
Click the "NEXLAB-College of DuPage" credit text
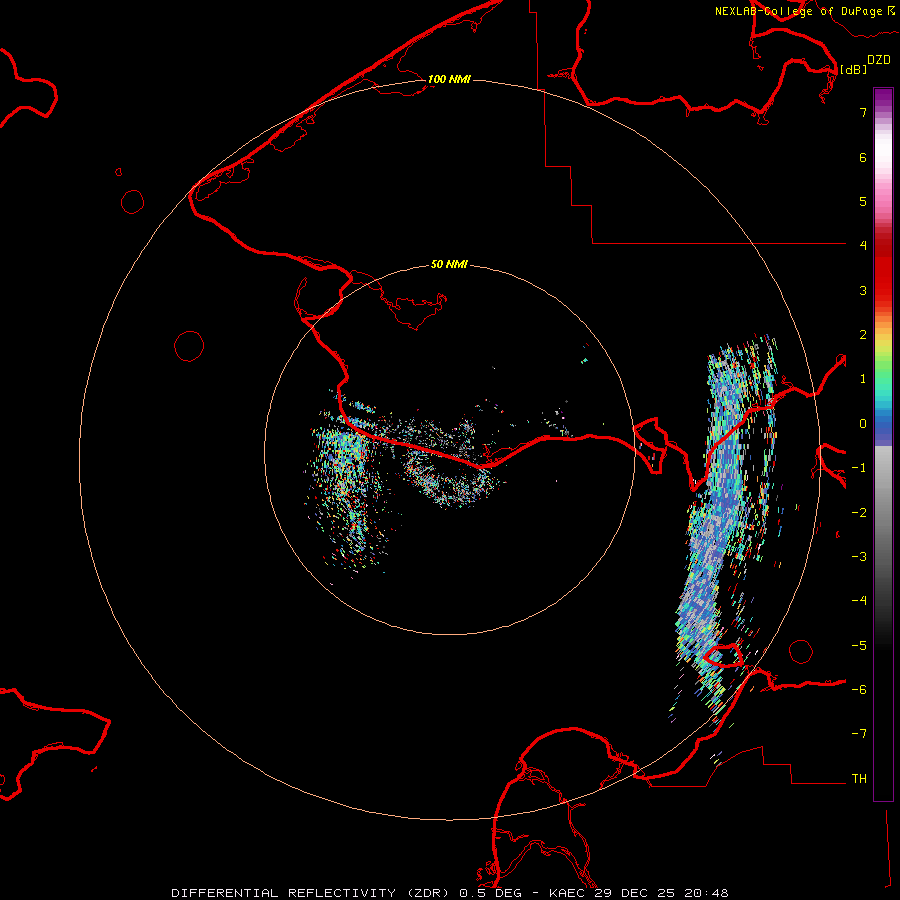[x=798, y=11]
